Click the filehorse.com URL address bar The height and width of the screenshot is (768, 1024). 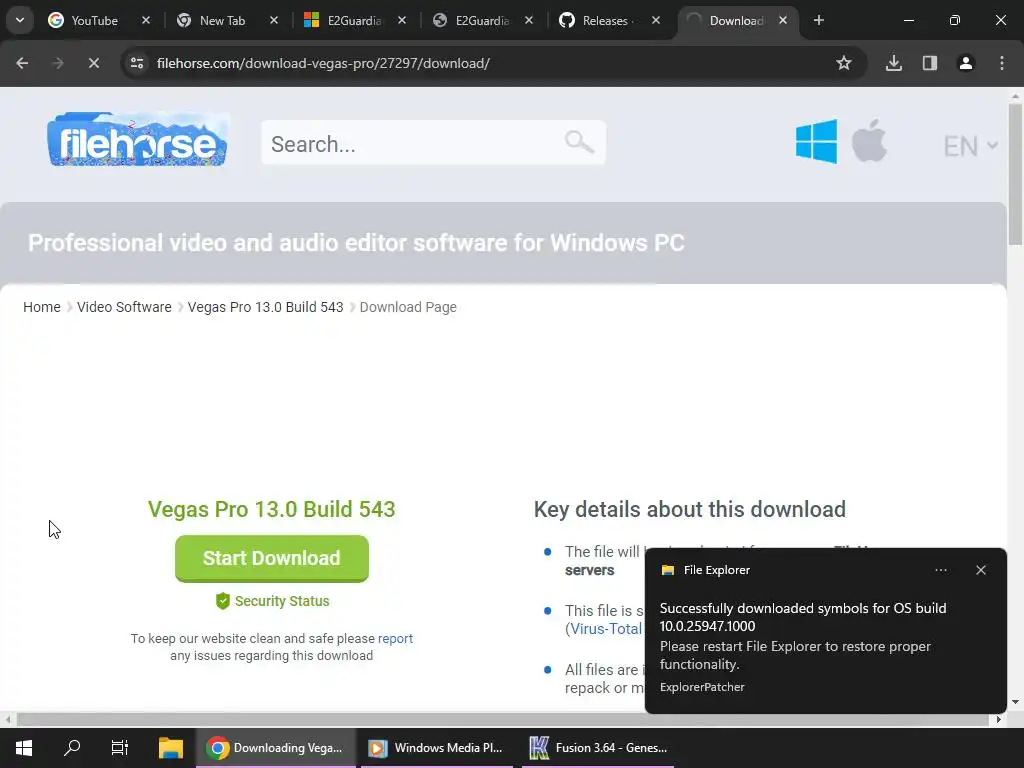323,63
